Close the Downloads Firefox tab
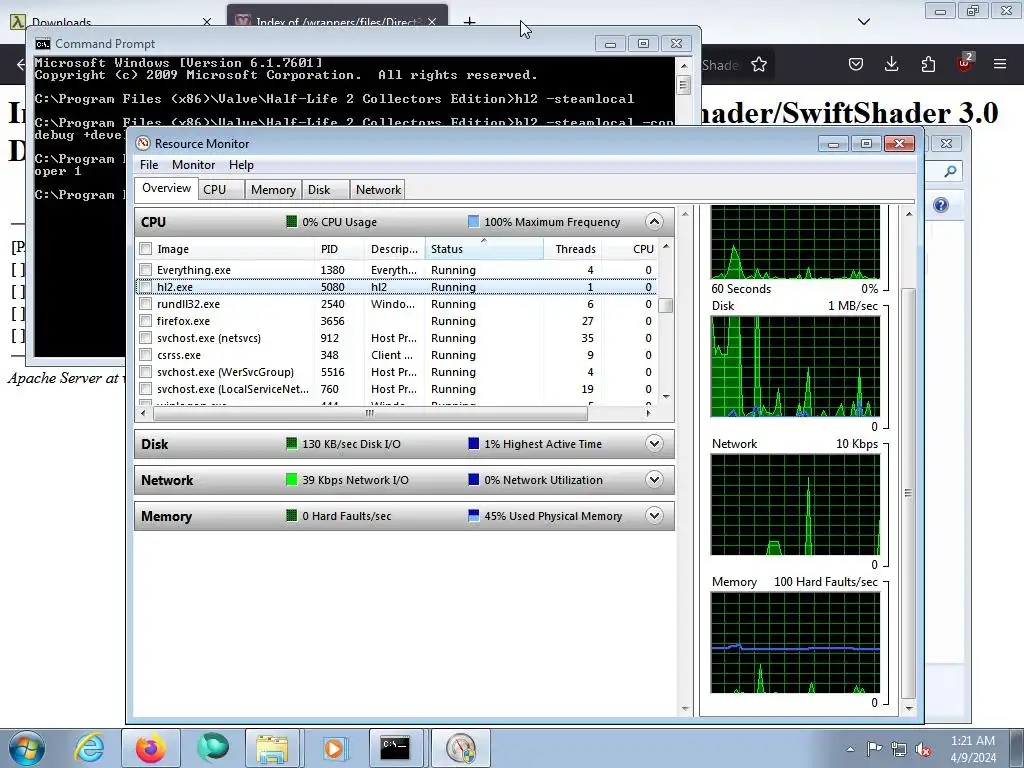This screenshot has height=768, width=1024. [206, 22]
